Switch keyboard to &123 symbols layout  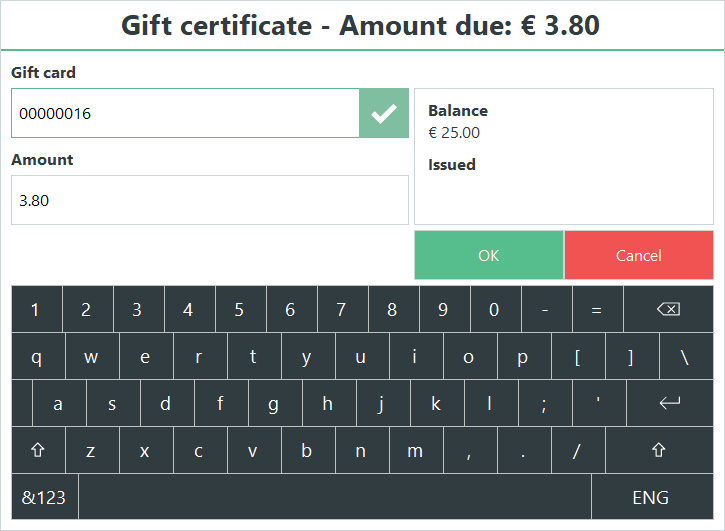point(44,497)
